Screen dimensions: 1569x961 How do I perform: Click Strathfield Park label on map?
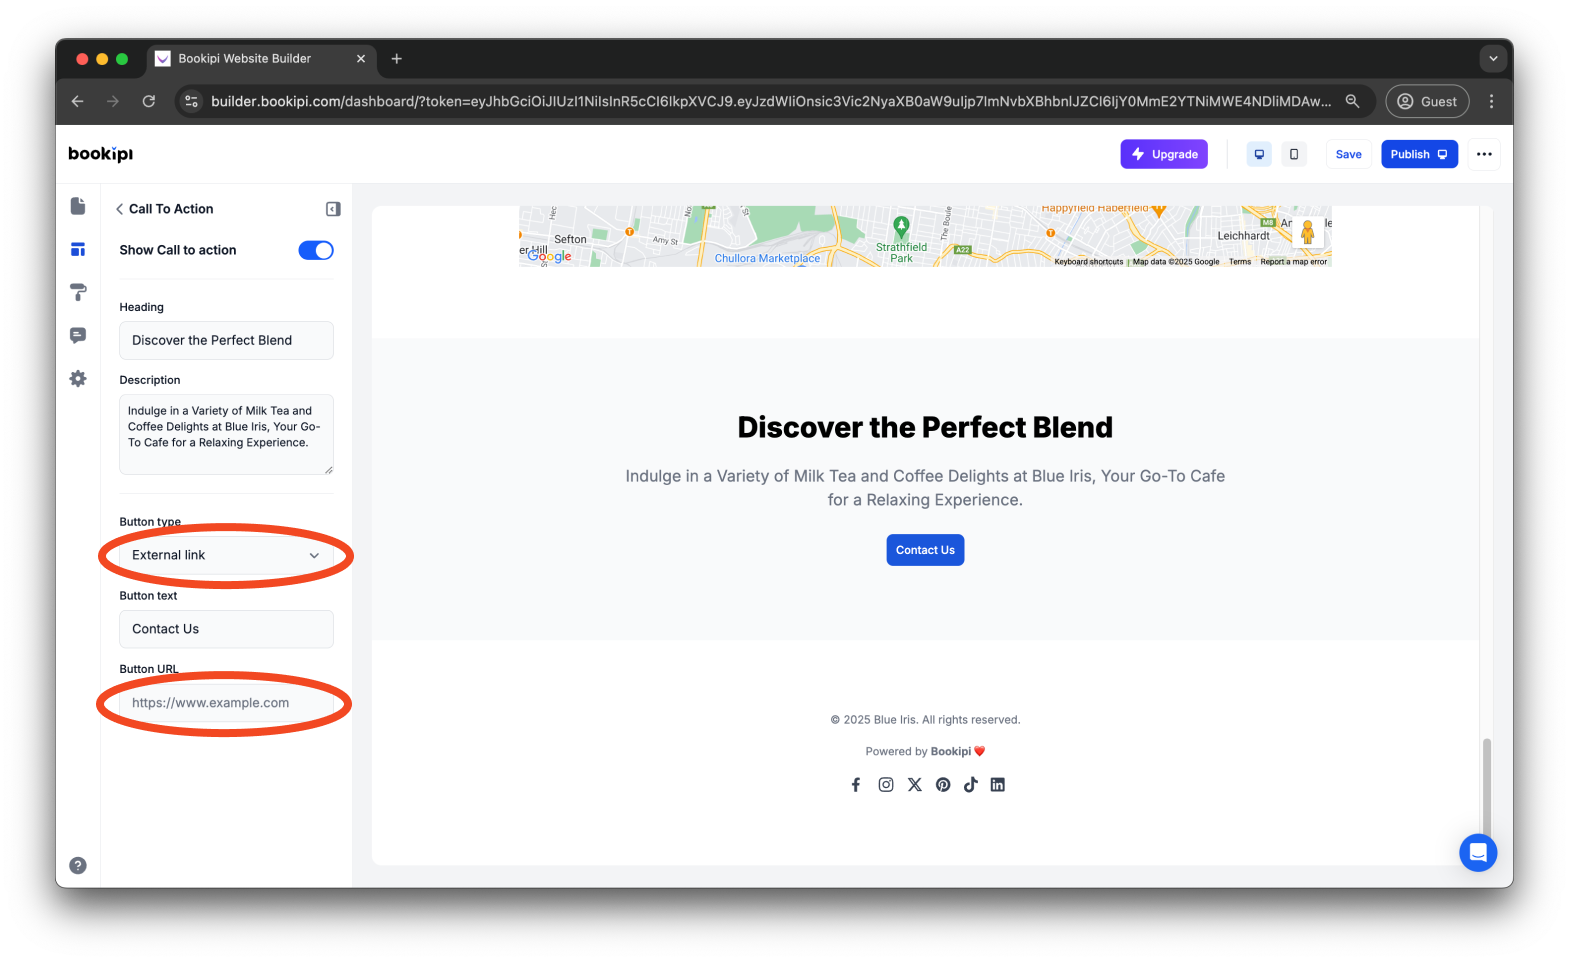click(x=901, y=252)
